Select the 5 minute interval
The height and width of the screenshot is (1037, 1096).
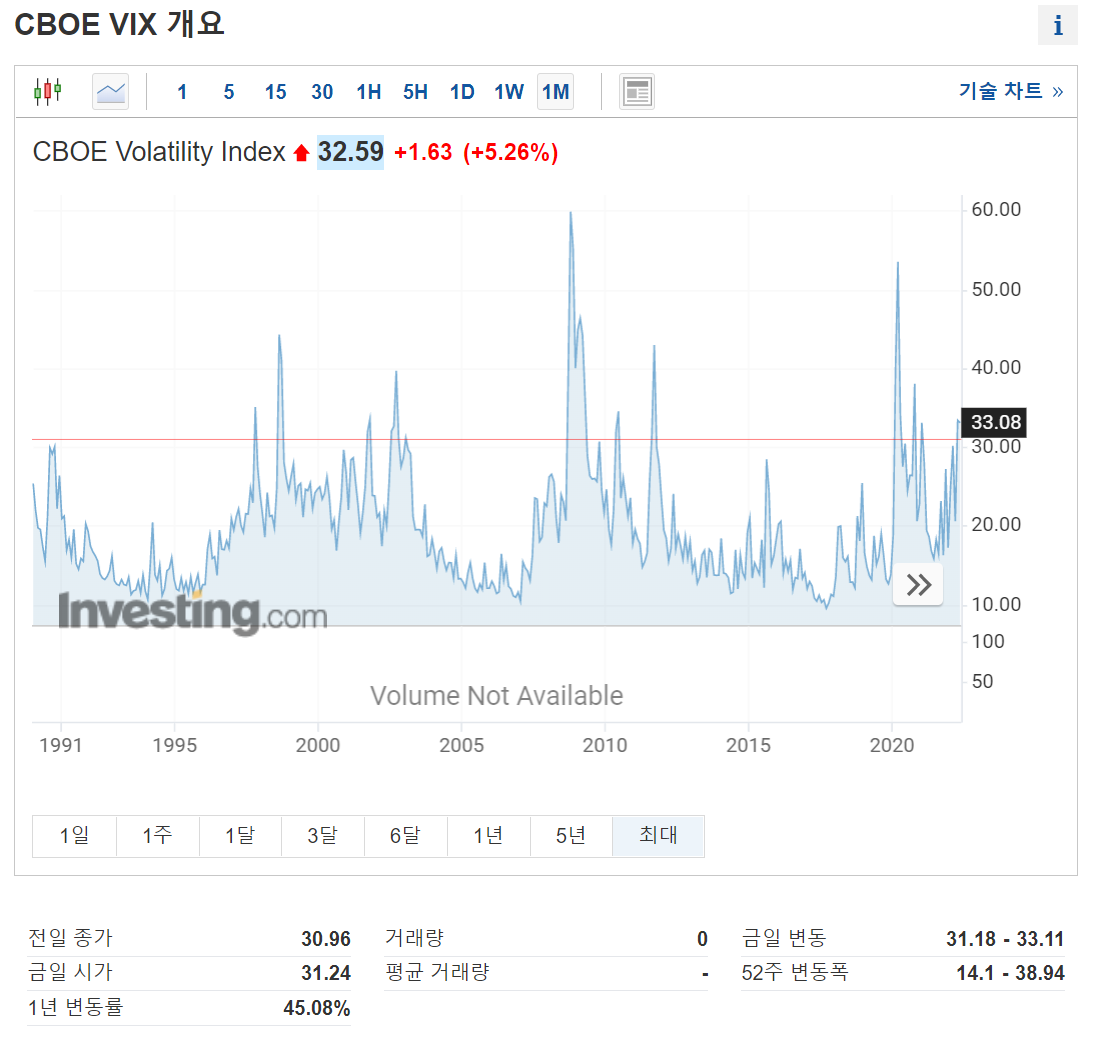[229, 92]
